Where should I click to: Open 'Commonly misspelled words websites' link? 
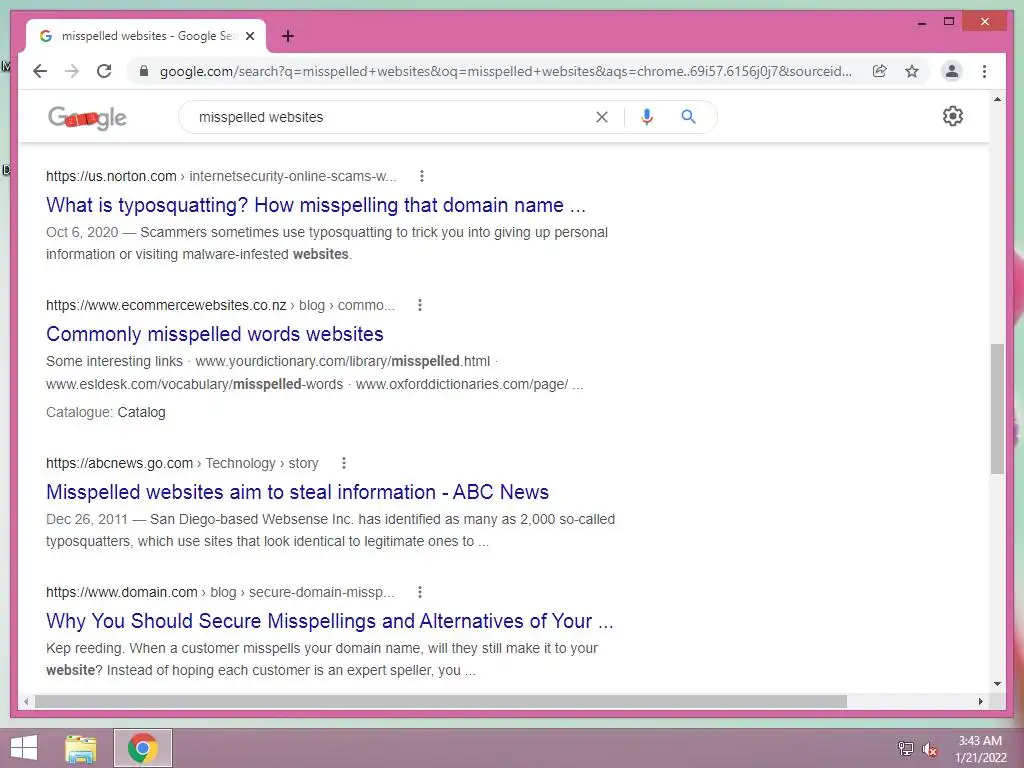pos(214,334)
